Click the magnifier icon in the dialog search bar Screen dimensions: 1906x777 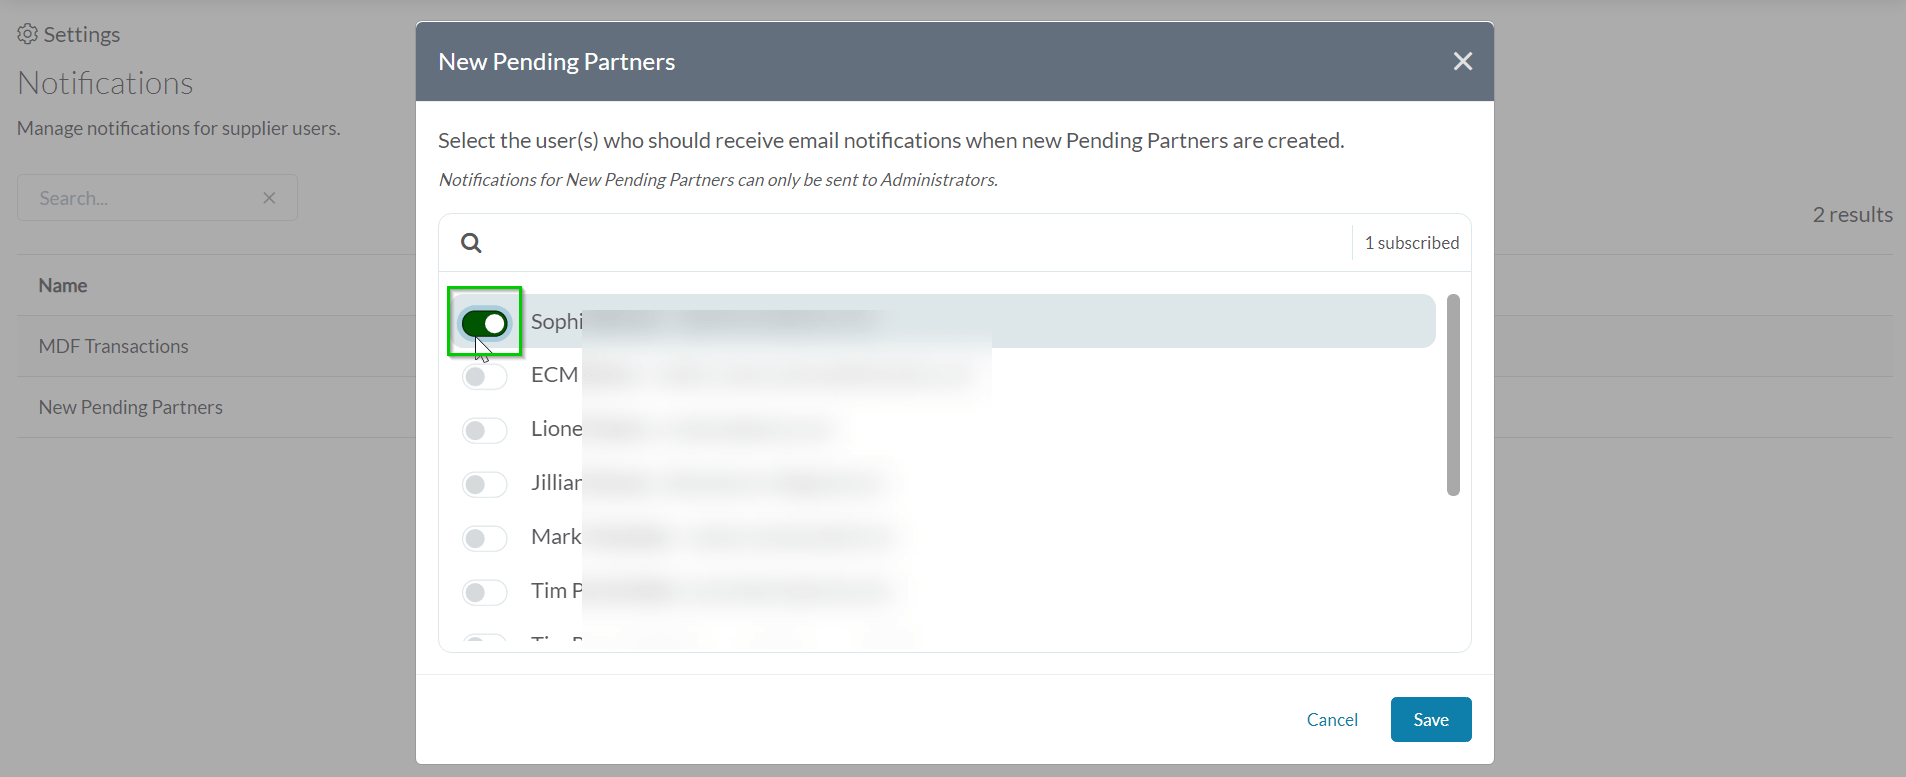(x=471, y=242)
